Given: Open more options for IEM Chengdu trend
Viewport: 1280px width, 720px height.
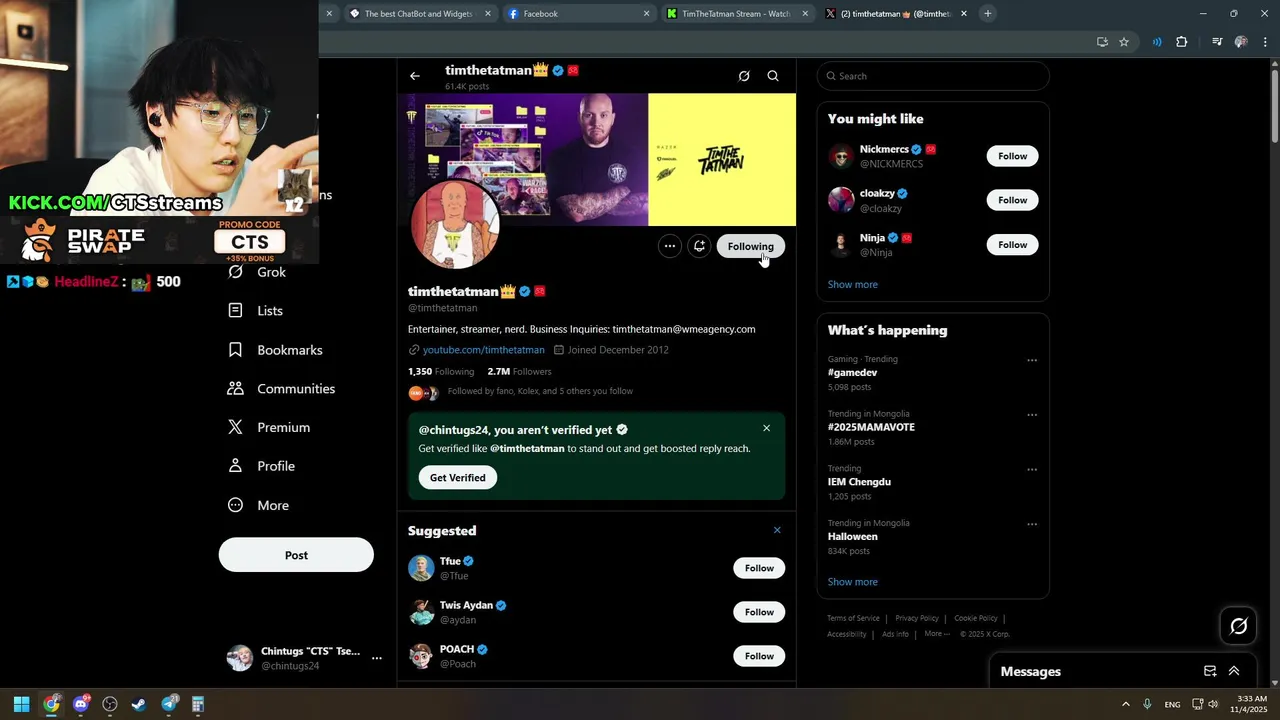Looking at the screenshot, I should pos(1032,469).
